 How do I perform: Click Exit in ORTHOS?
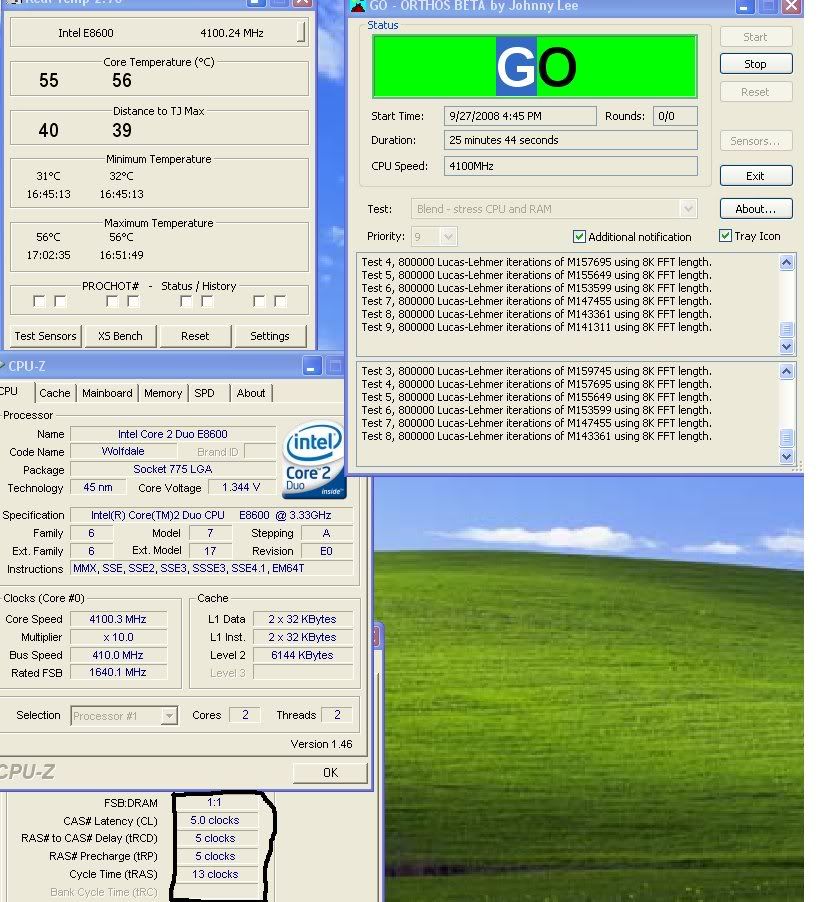click(755, 176)
